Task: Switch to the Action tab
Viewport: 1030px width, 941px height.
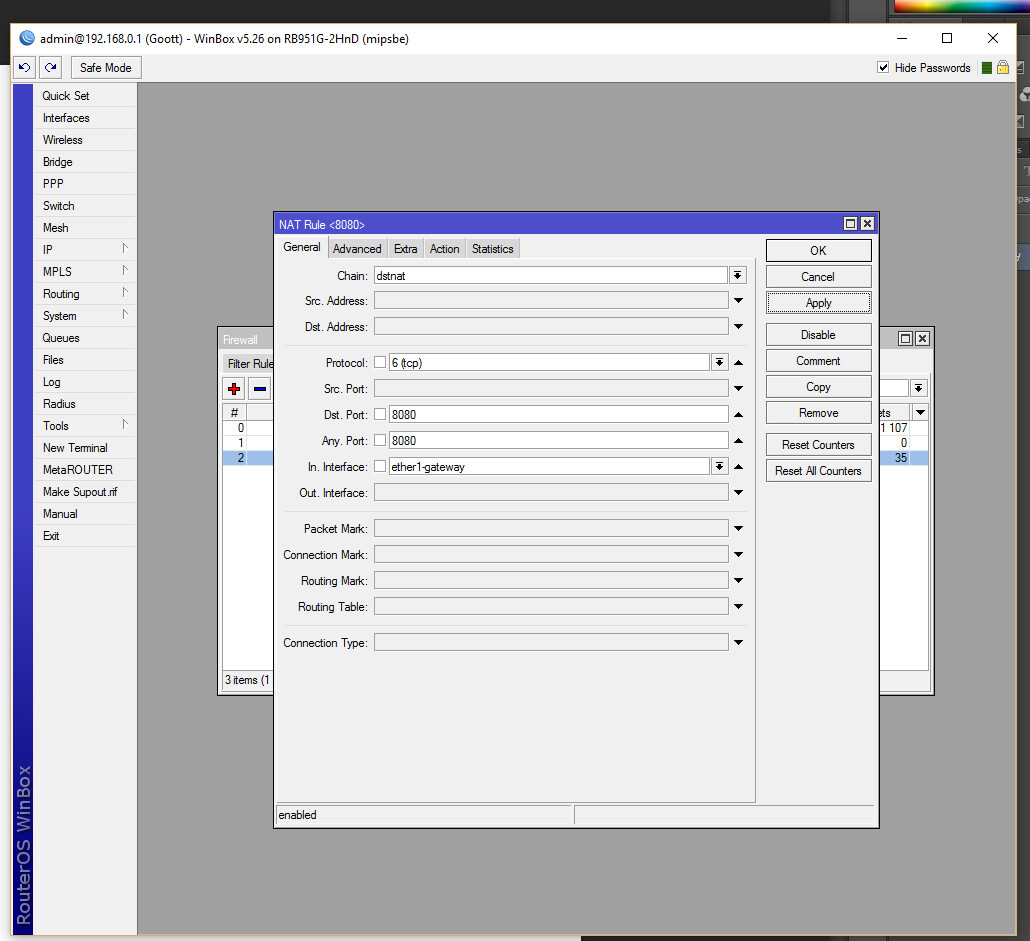Action: click(x=444, y=249)
